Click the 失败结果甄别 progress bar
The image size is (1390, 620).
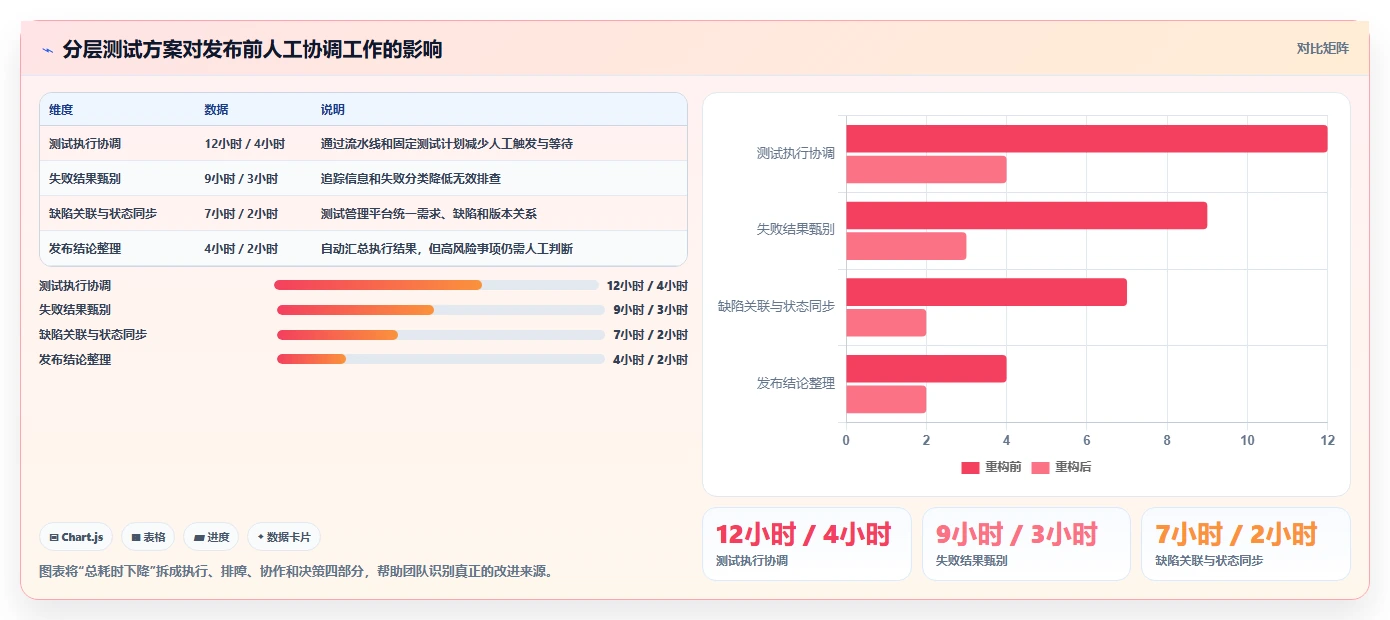point(441,310)
